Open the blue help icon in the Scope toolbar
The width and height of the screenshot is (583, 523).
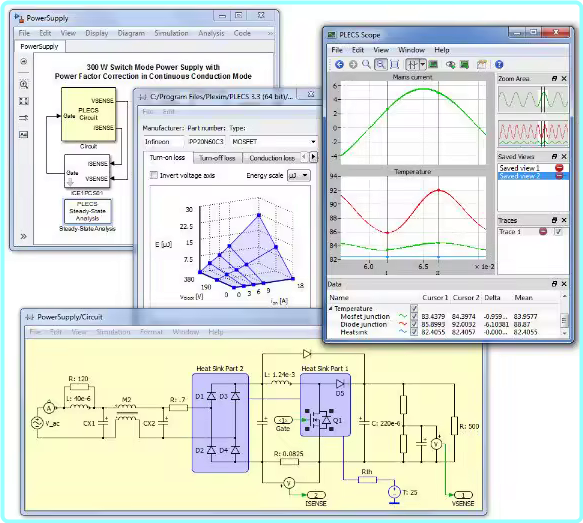pos(499,65)
